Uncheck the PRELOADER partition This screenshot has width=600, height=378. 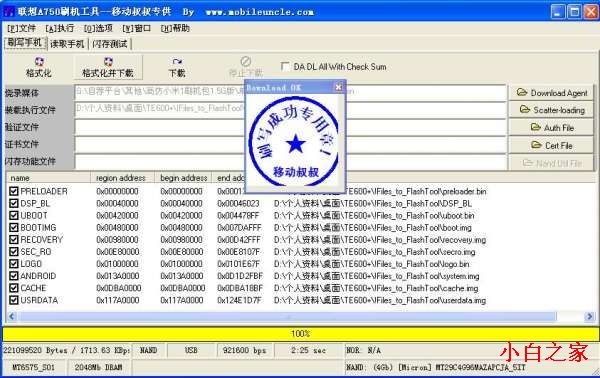point(14,191)
